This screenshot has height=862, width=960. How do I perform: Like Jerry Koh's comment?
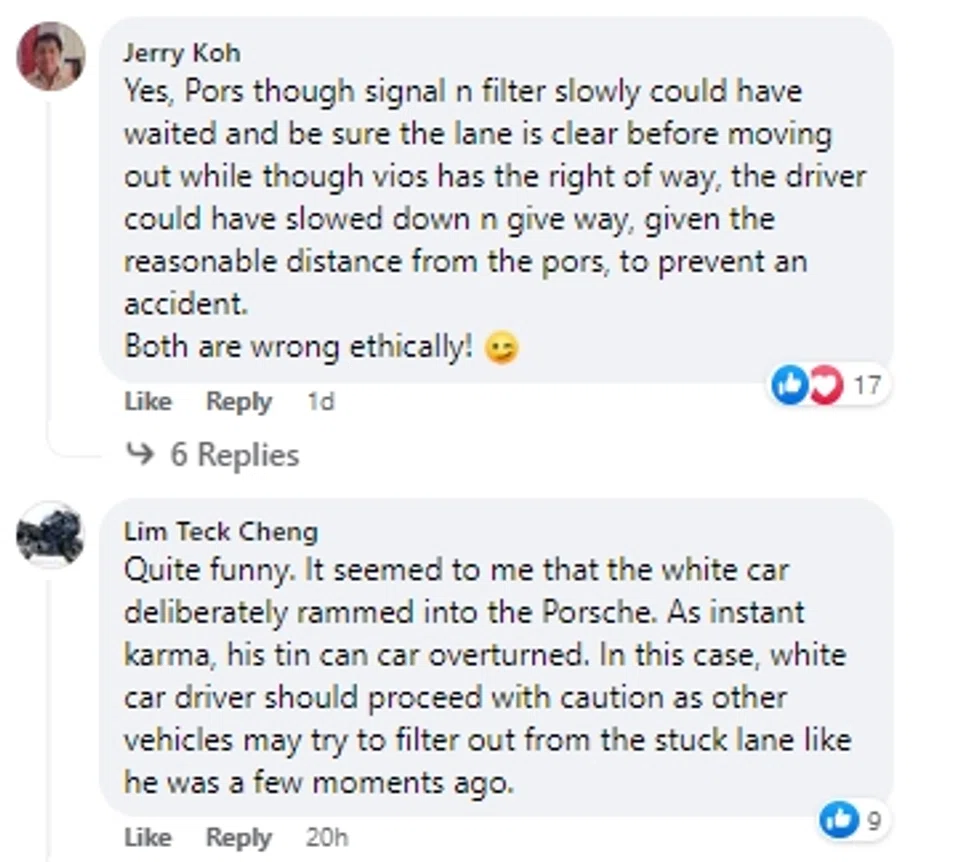pos(148,402)
